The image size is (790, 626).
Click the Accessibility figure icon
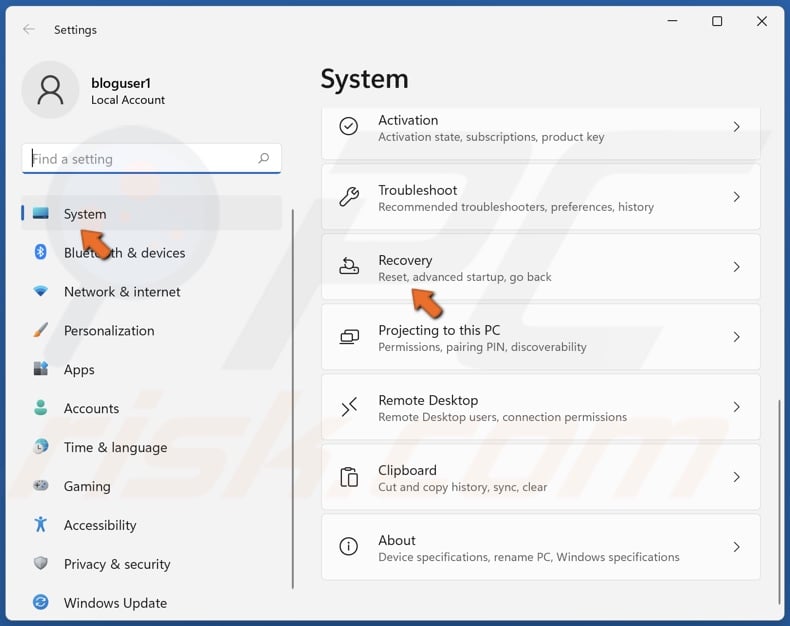[x=41, y=524]
